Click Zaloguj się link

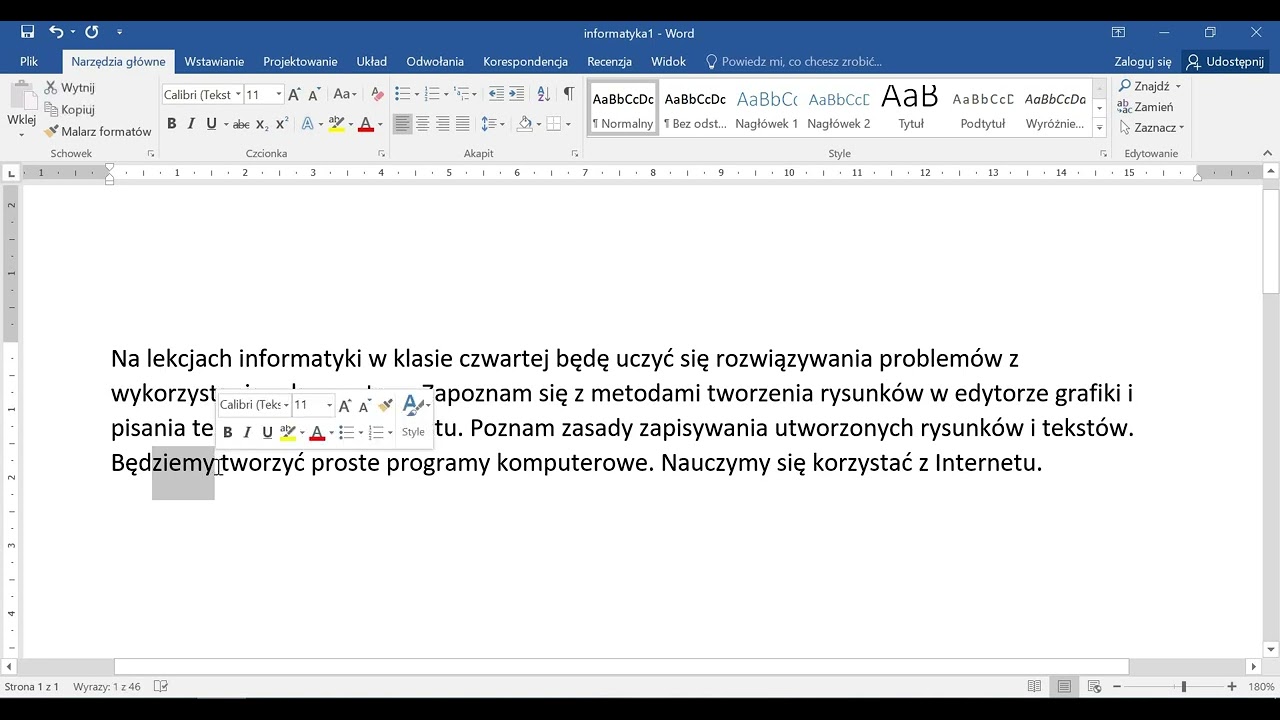pyautogui.click(x=1143, y=62)
